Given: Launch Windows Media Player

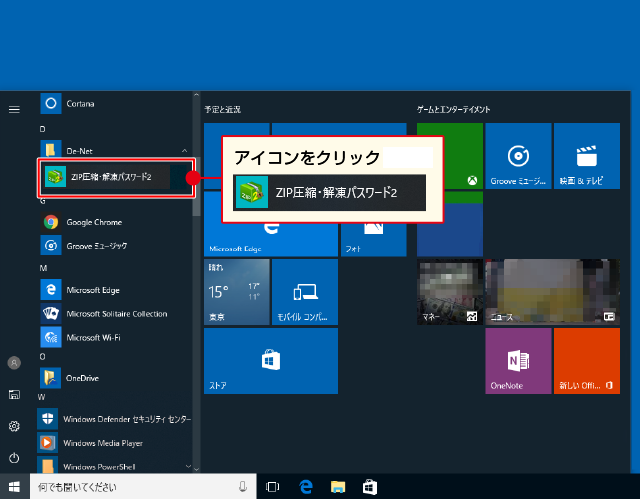Looking at the screenshot, I should coord(114,443).
